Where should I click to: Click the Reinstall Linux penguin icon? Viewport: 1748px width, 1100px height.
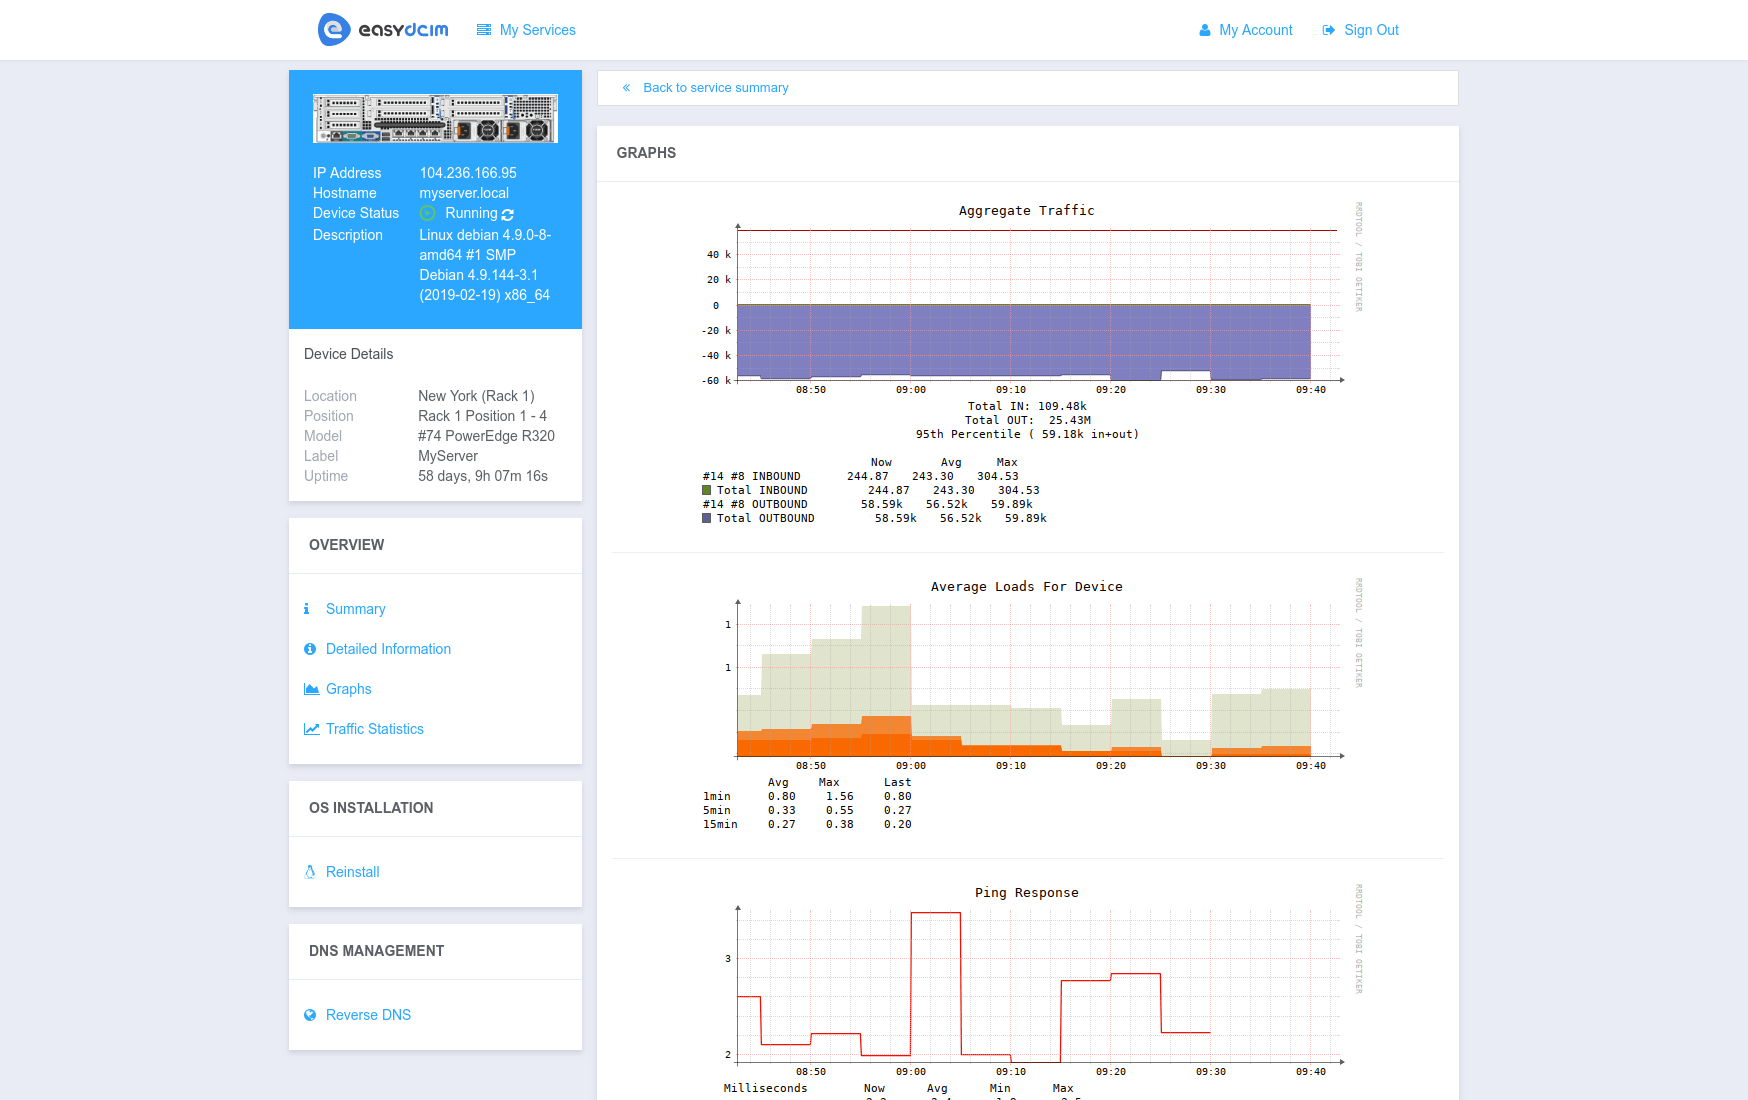pos(310,872)
